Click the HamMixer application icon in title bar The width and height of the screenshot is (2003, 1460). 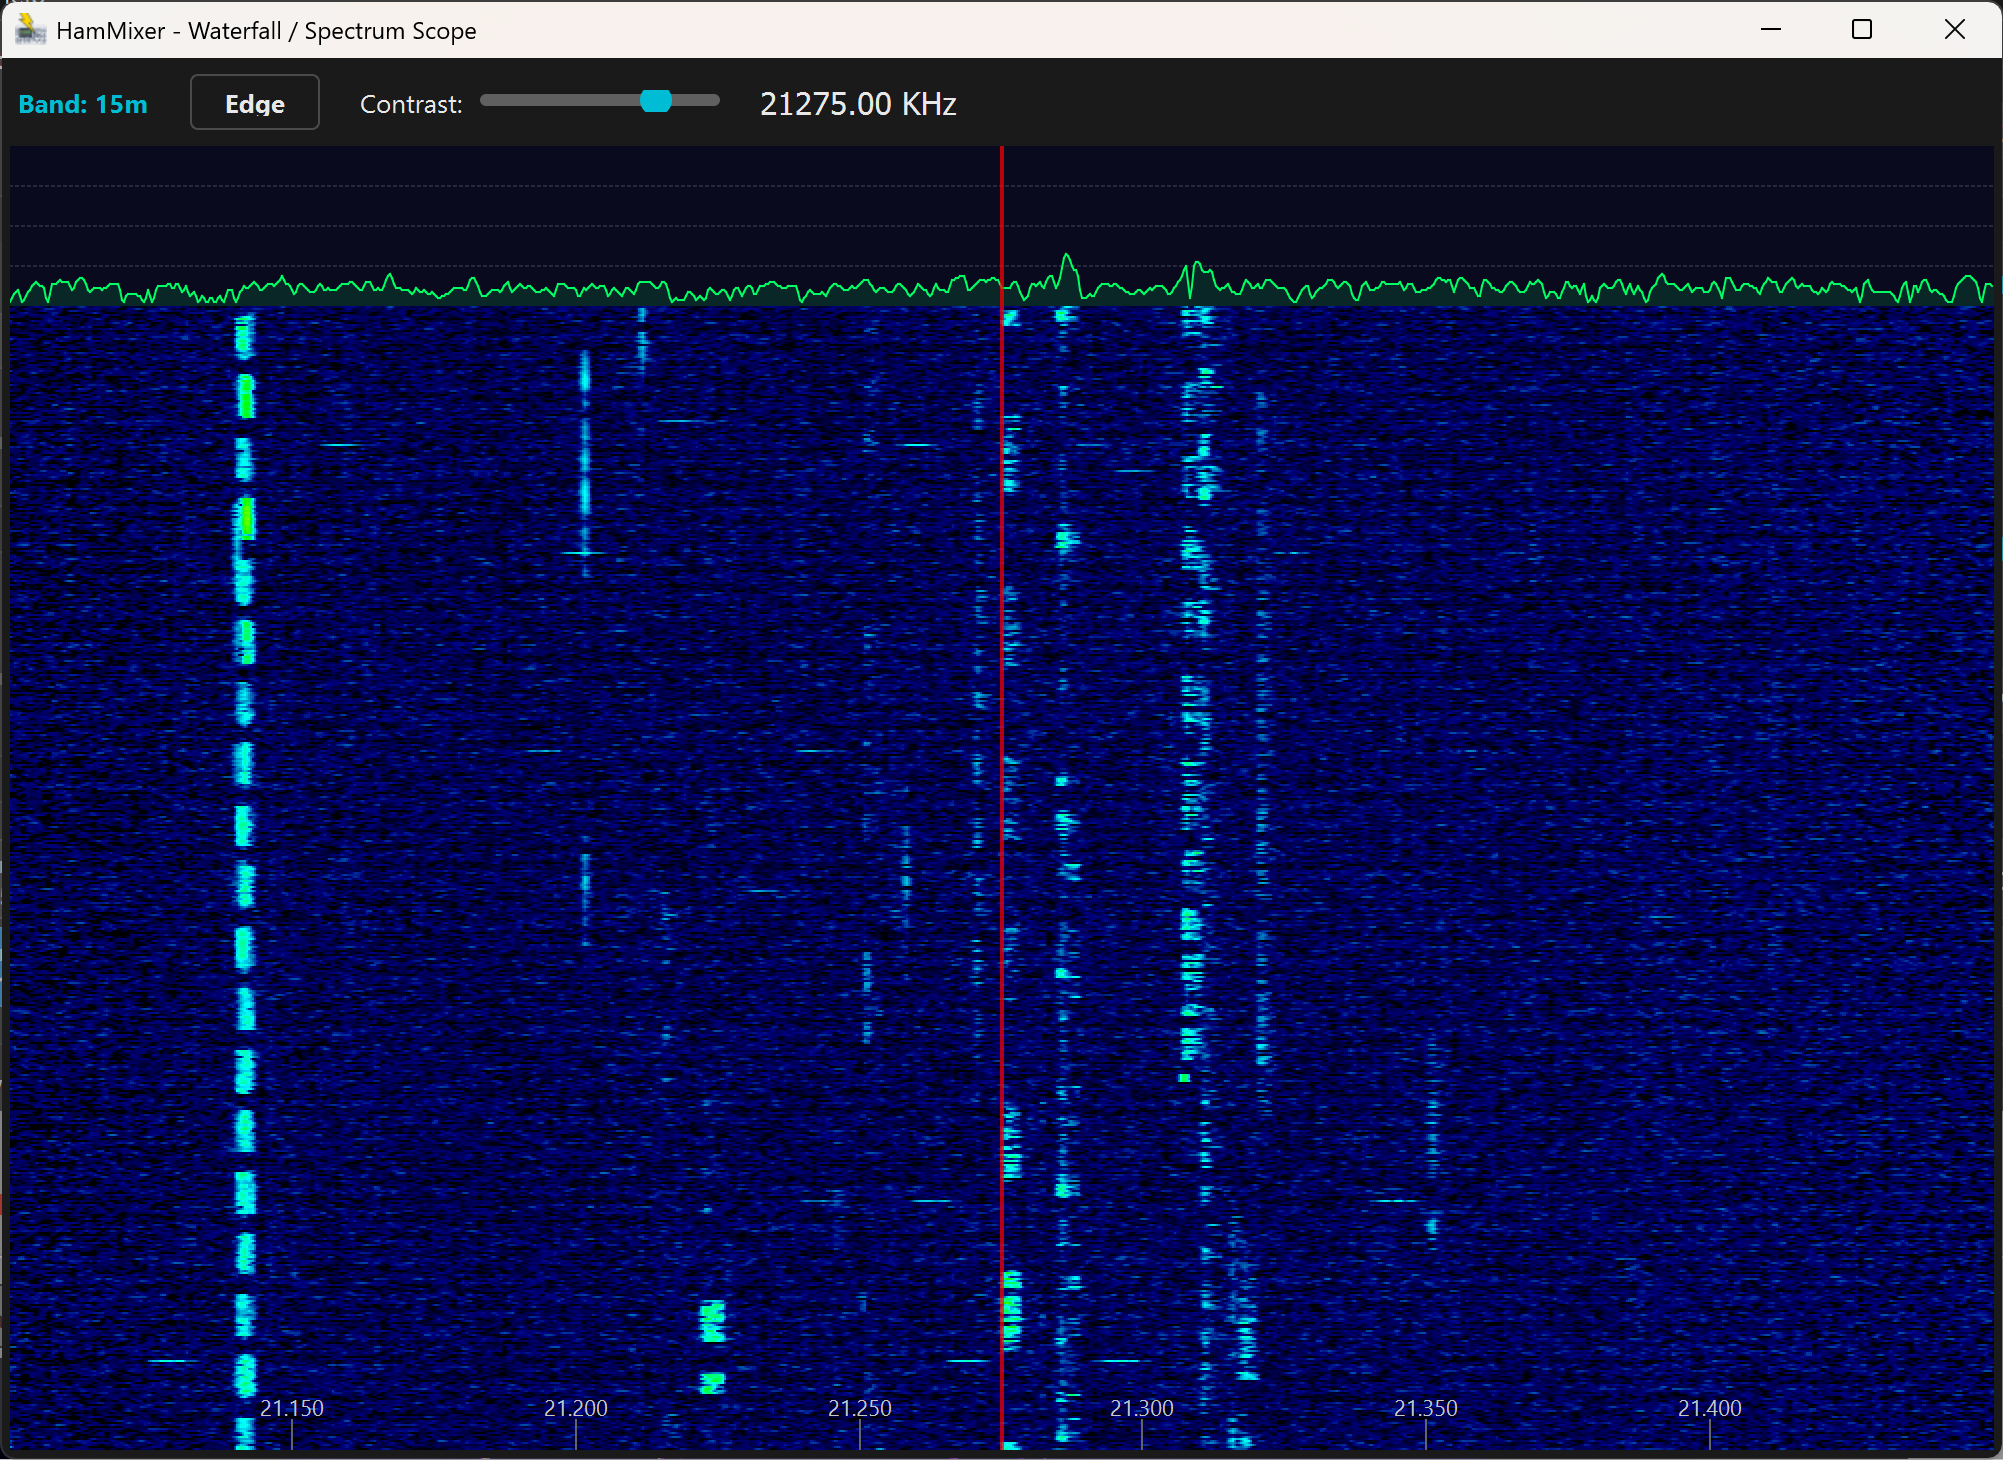(30, 30)
